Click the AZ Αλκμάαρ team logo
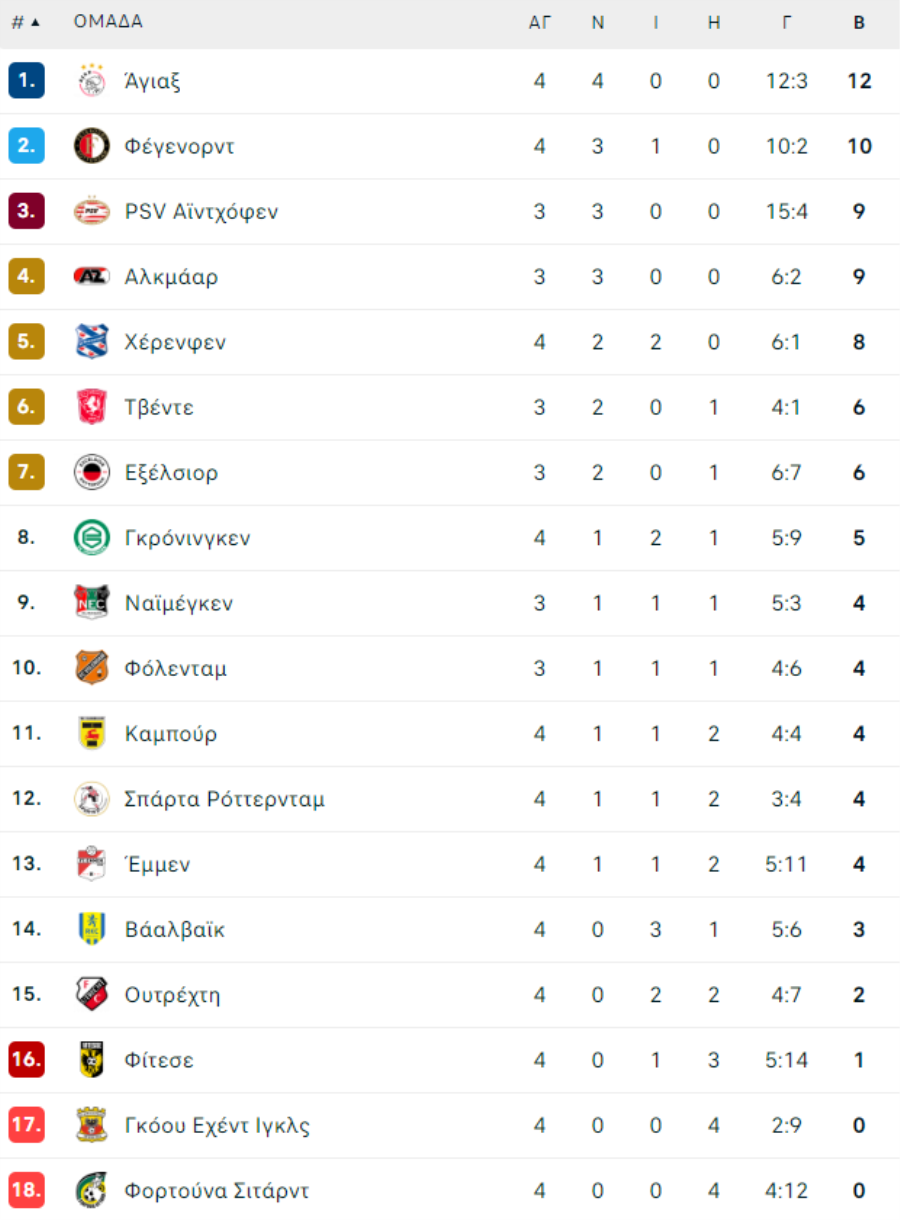The image size is (900, 1220). click(x=92, y=277)
